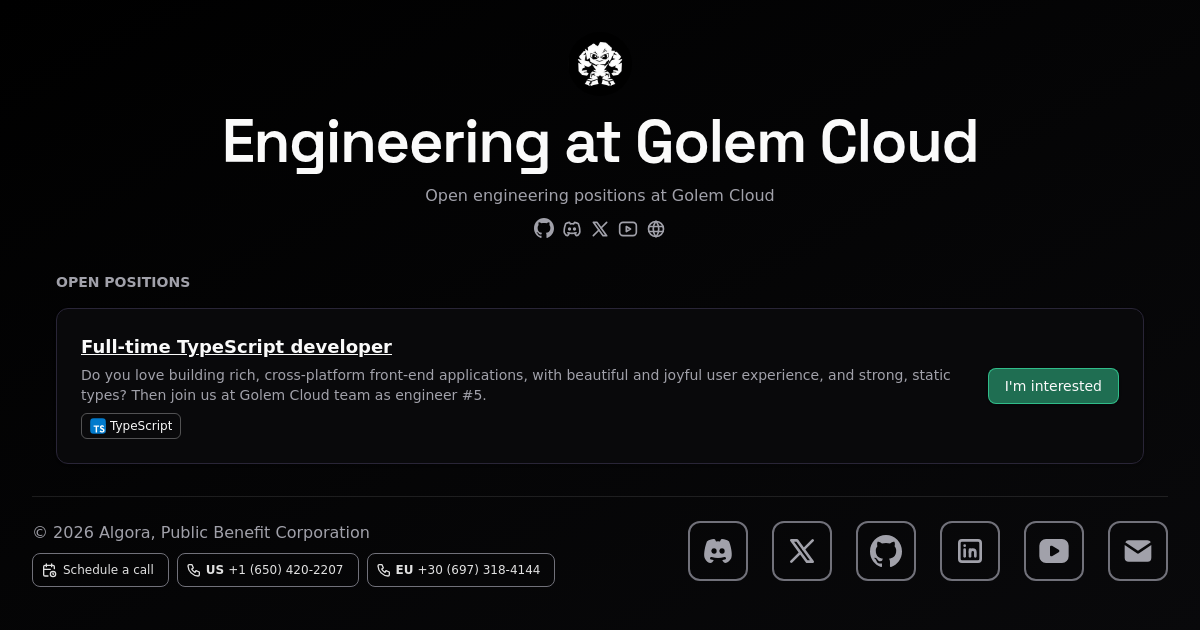Click the email envelope icon in the footer
1200x630 pixels.
coord(1138,551)
